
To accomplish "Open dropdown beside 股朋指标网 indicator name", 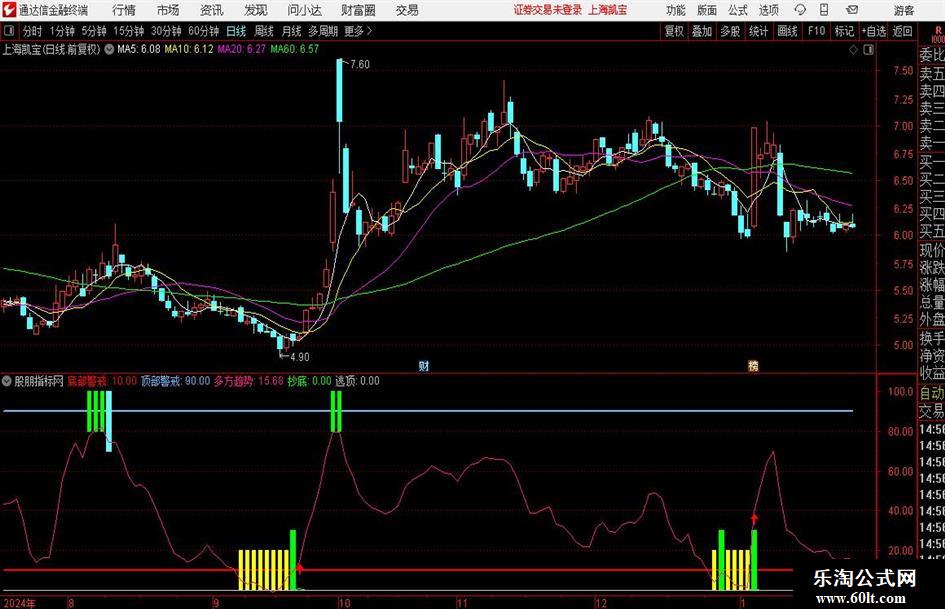I will point(7,381).
